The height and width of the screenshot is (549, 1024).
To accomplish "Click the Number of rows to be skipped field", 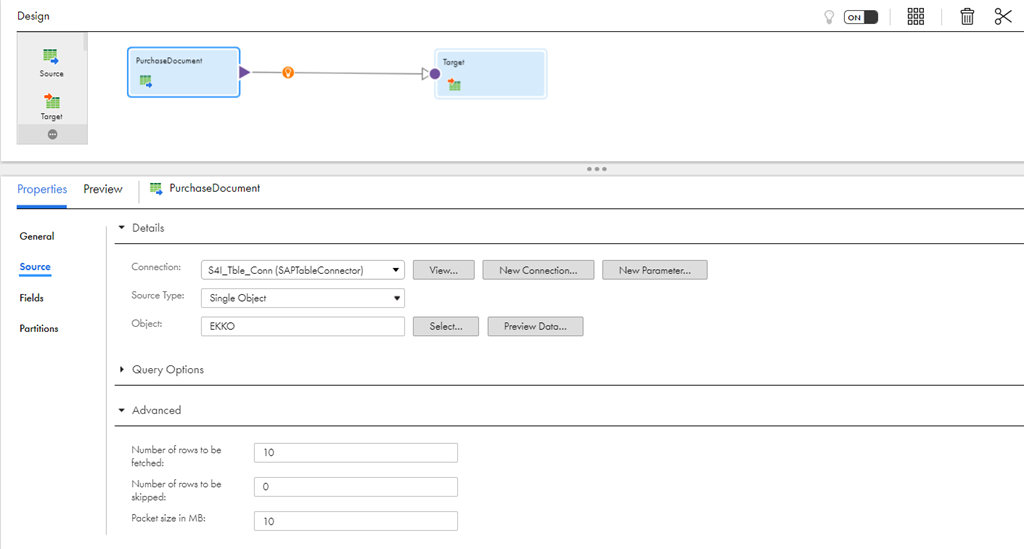I will 356,487.
